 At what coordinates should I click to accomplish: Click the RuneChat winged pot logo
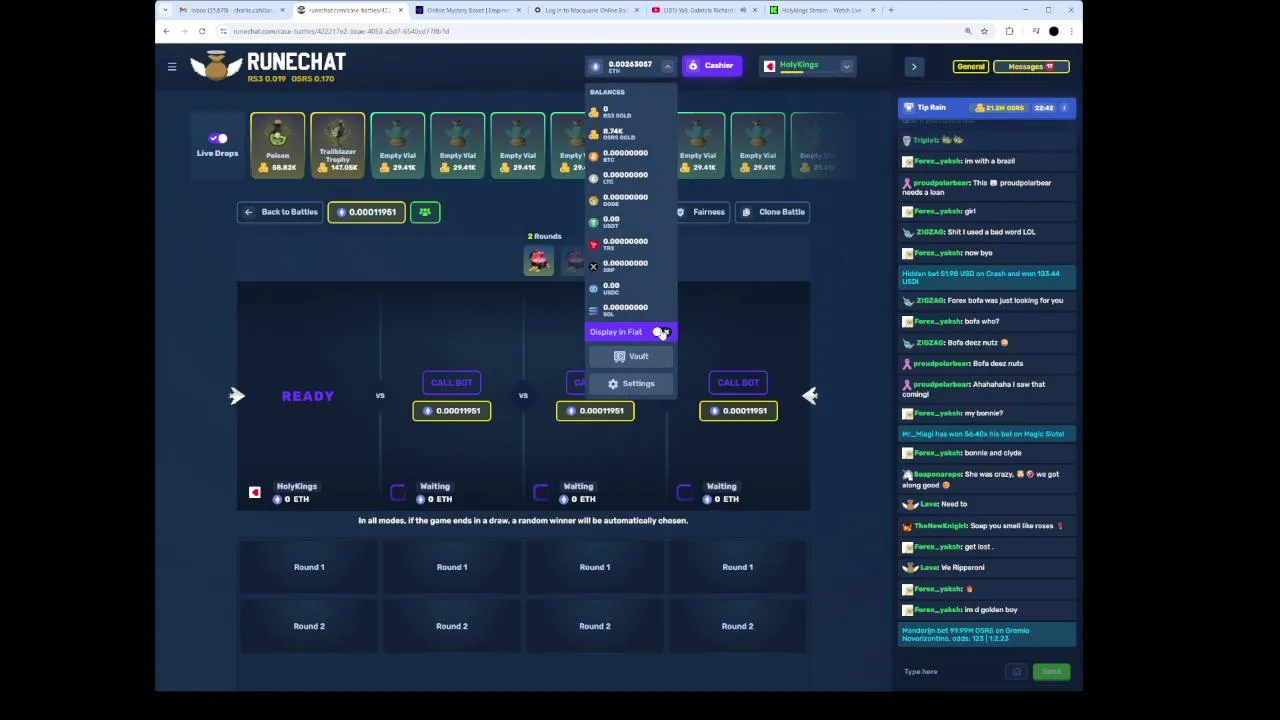[x=216, y=66]
